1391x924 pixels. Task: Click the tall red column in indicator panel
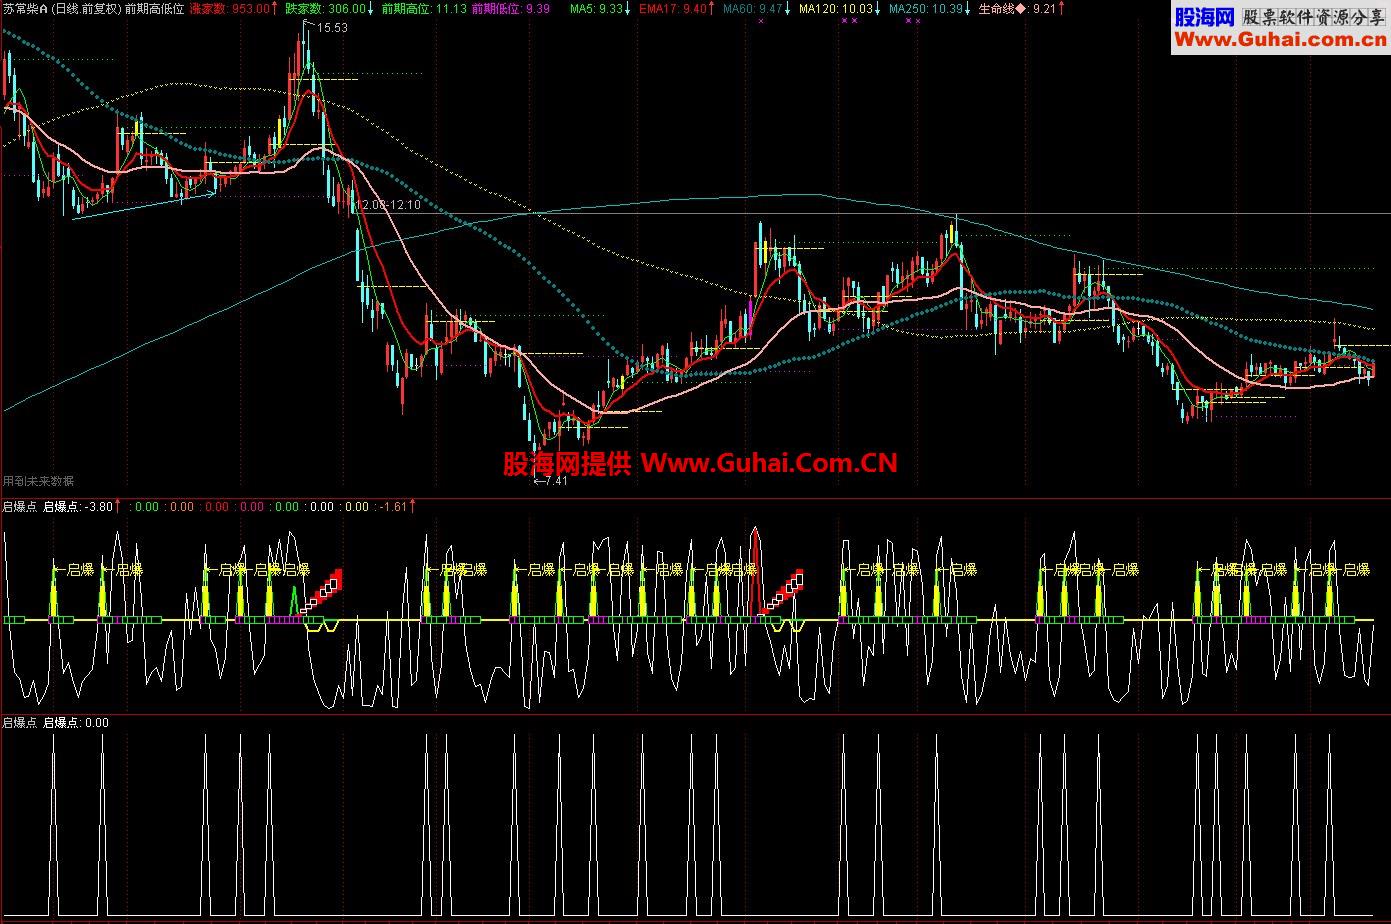pyautogui.click(x=755, y=570)
